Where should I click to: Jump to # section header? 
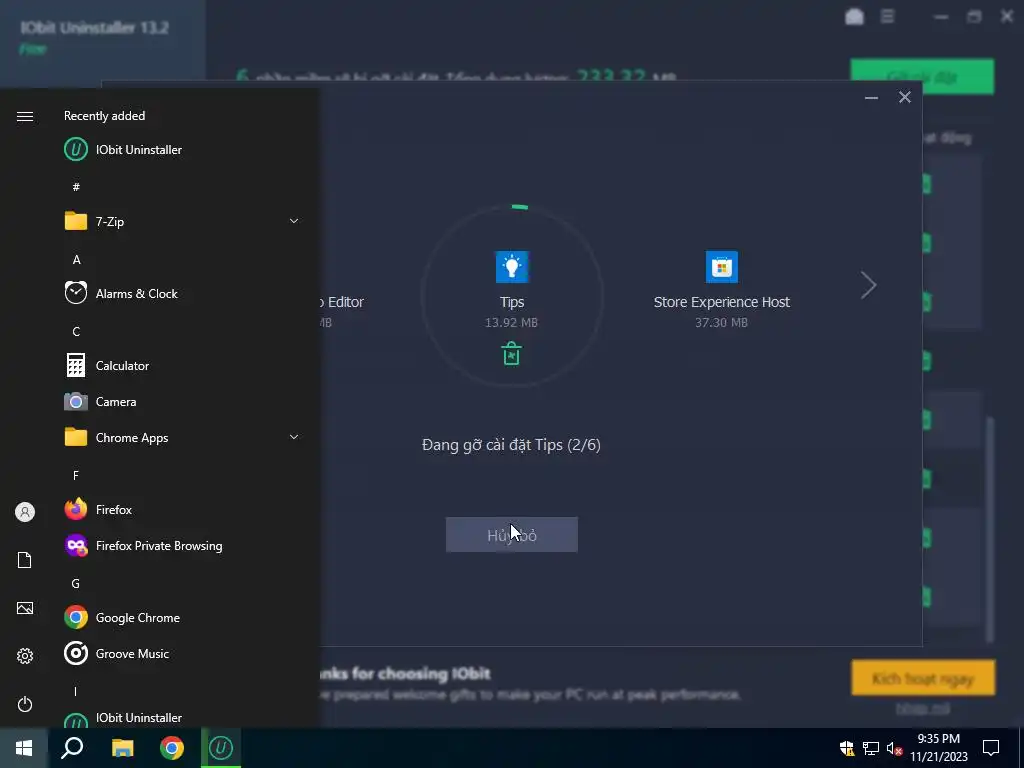(x=76, y=187)
